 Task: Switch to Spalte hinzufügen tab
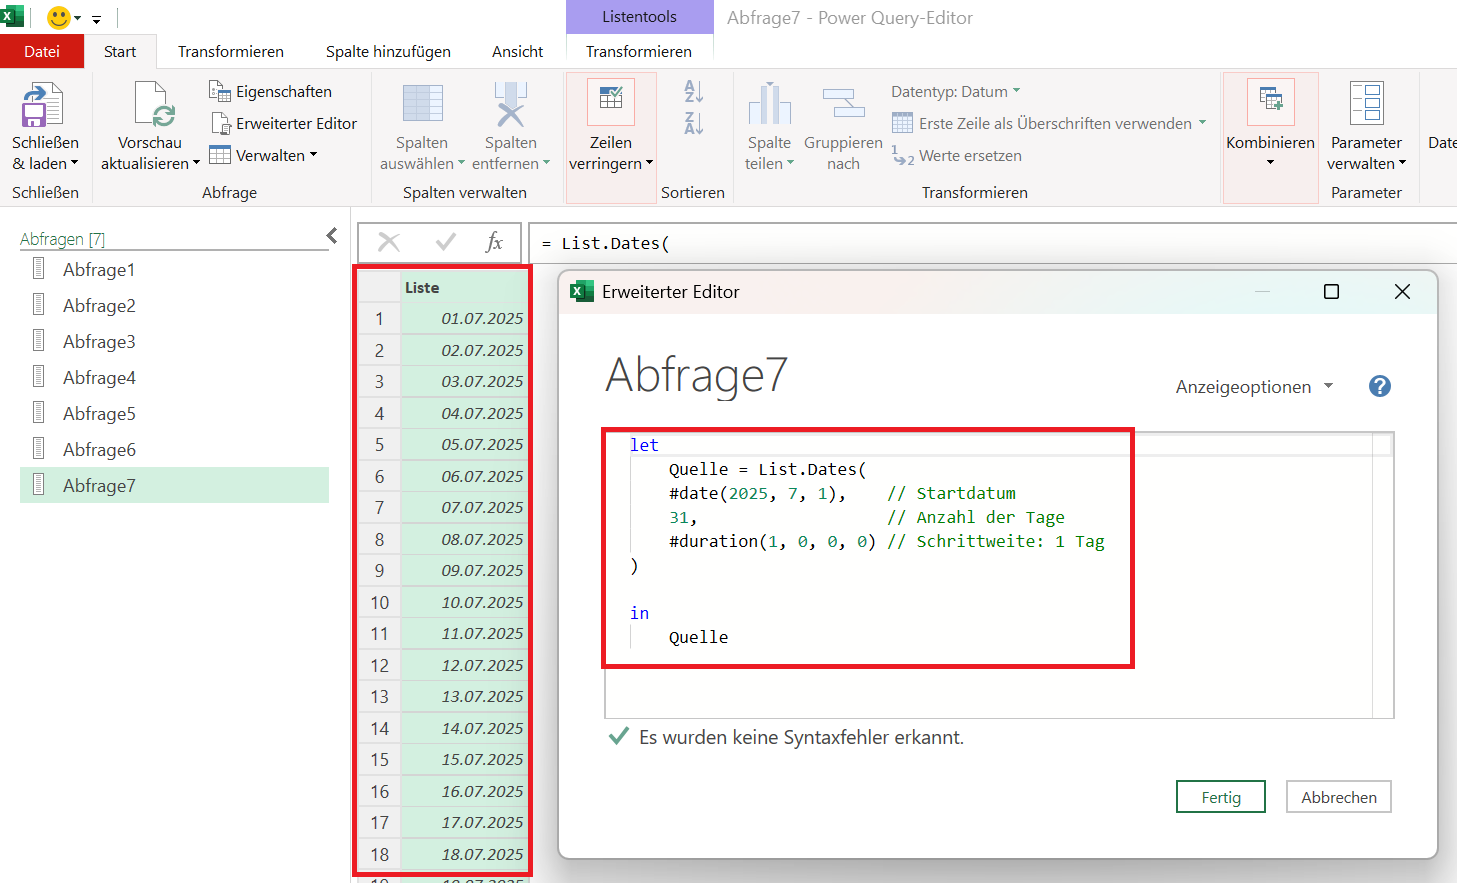tap(388, 51)
